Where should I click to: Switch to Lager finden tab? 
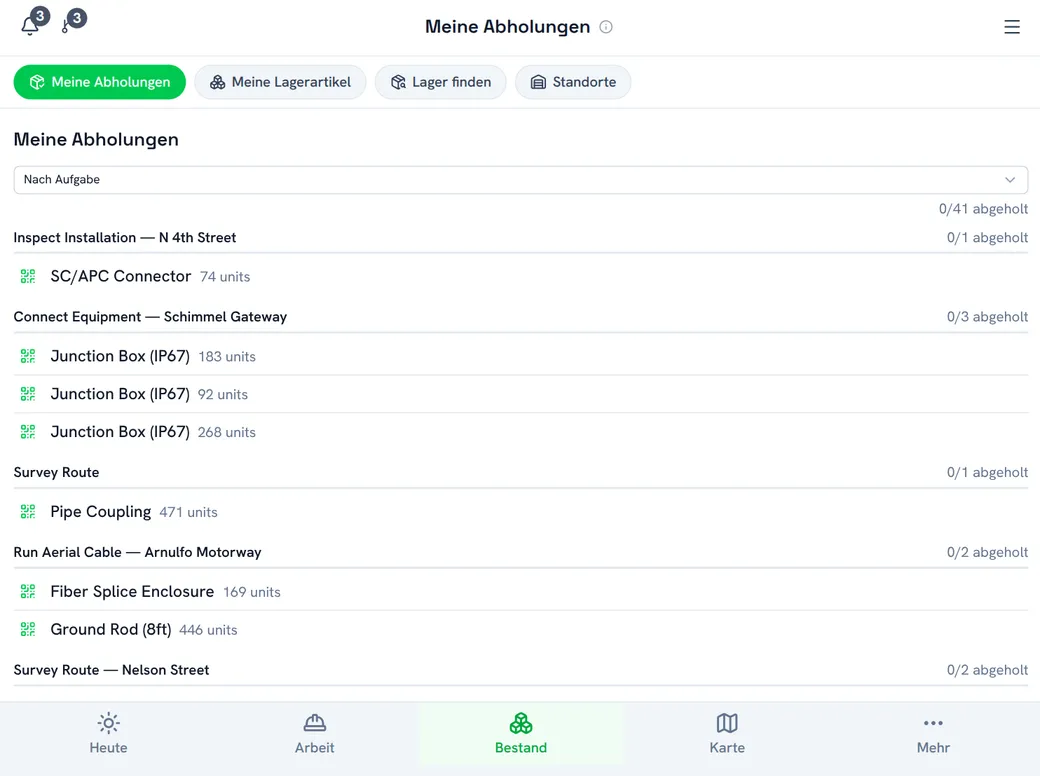(x=440, y=82)
